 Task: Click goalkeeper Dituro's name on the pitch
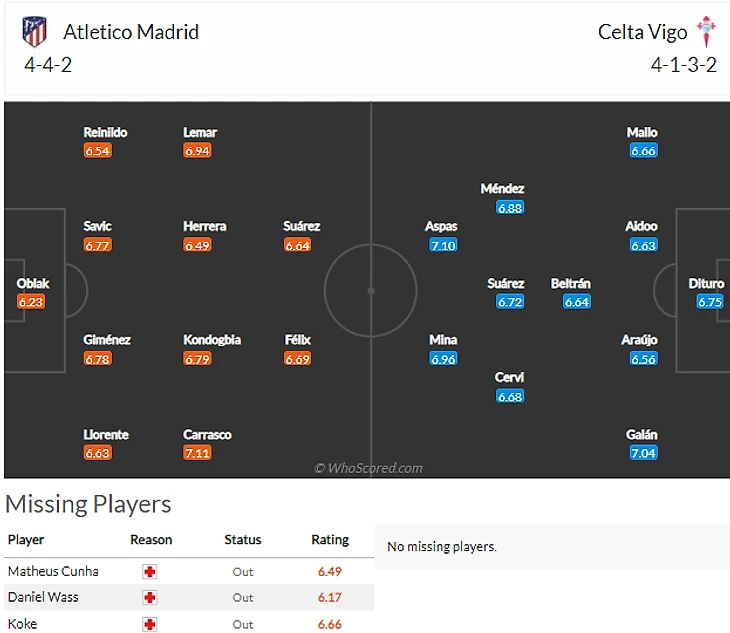706,284
